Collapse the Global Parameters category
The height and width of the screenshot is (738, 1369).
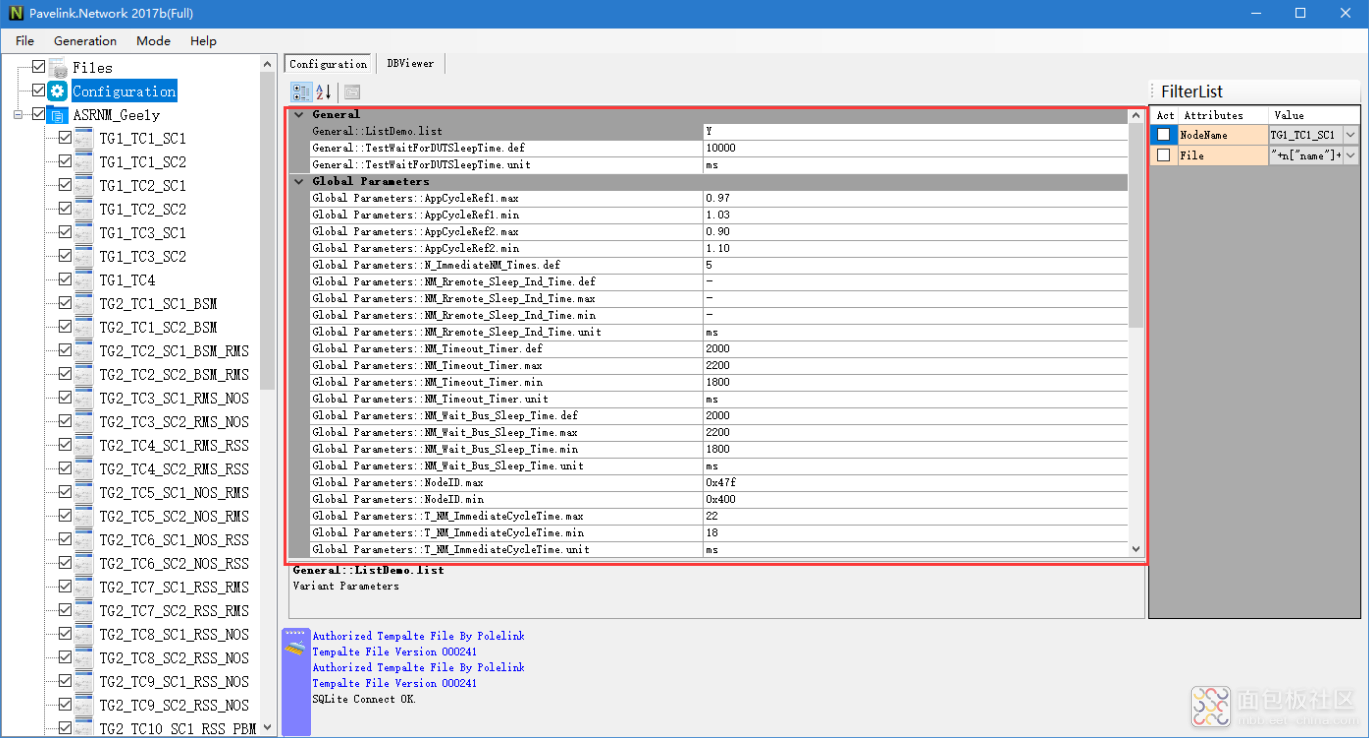[x=298, y=182]
